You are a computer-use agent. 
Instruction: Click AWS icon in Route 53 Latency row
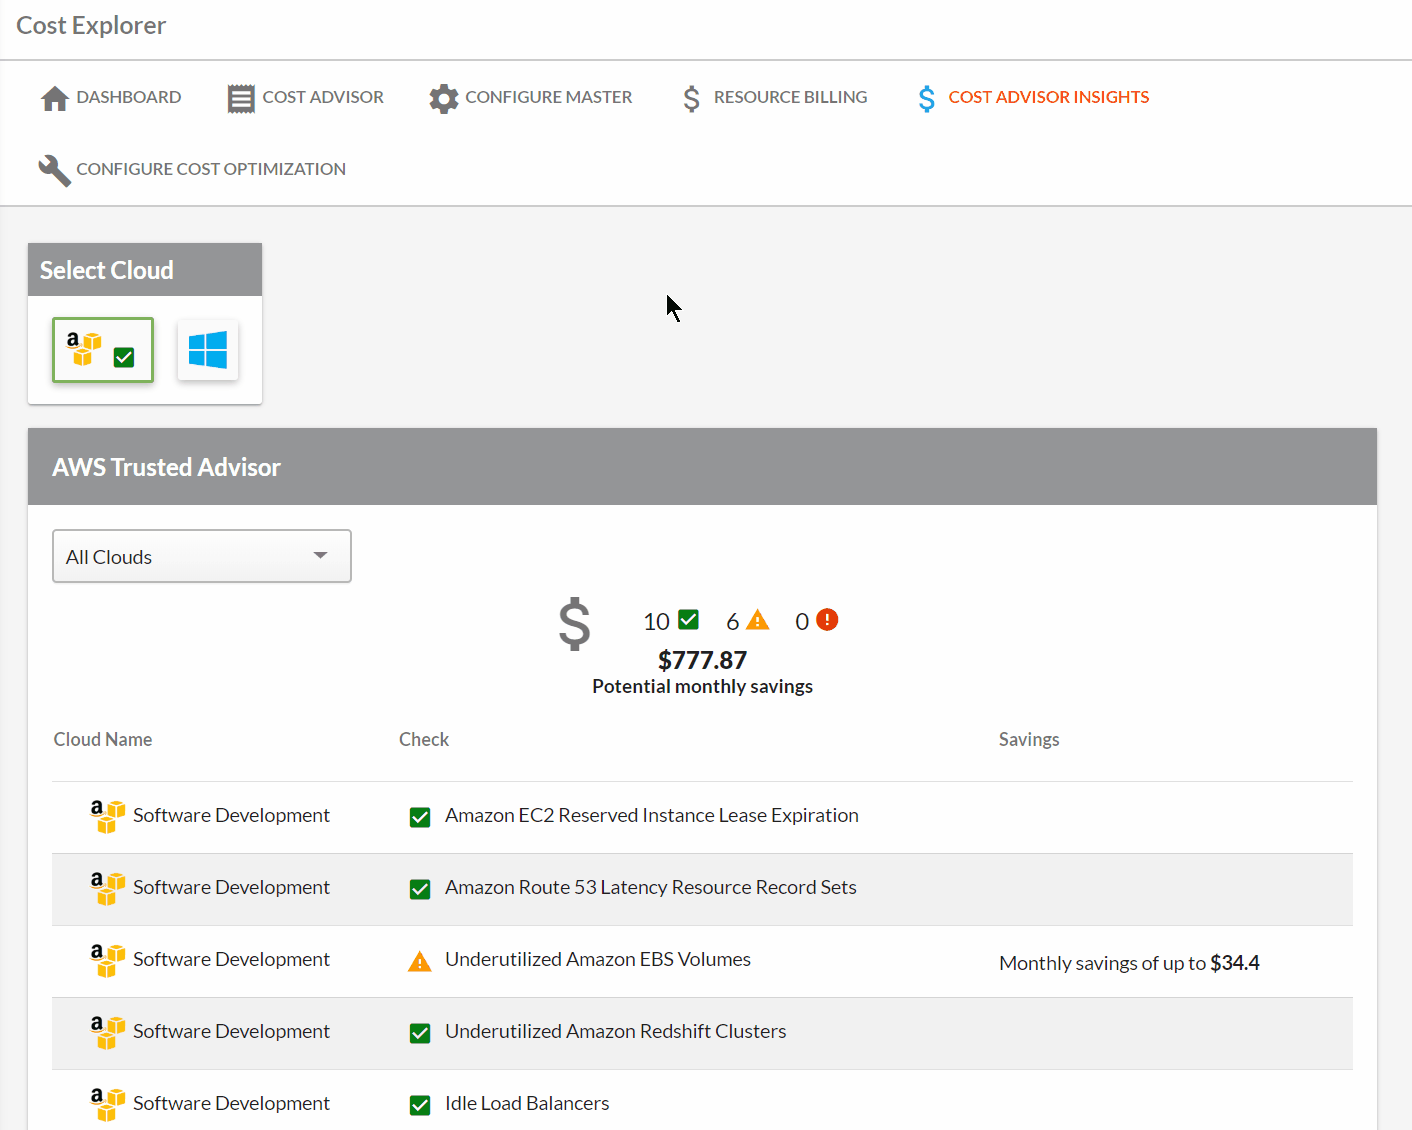[107, 888]
